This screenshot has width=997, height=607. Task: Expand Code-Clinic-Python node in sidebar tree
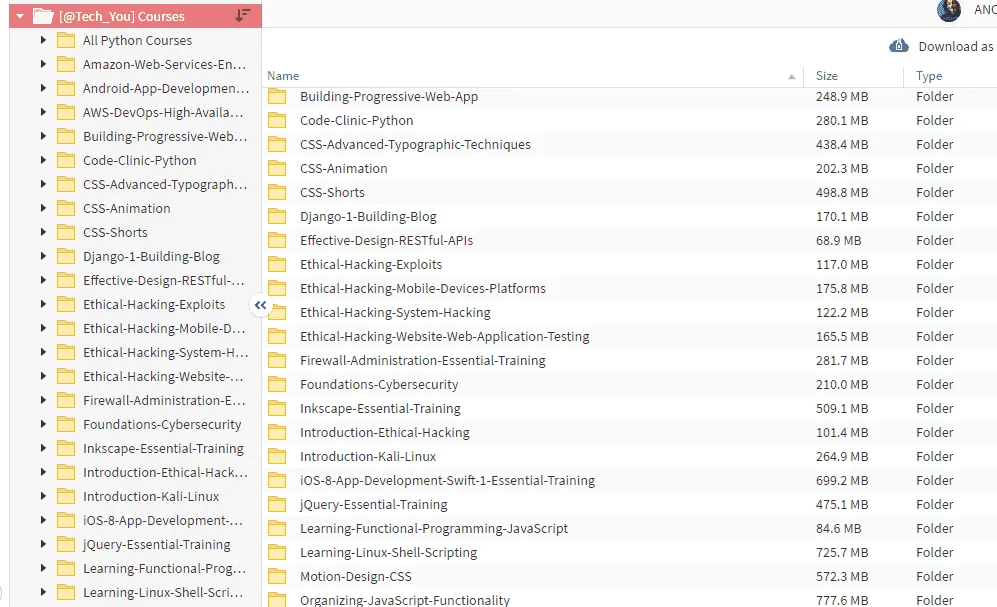43,160
